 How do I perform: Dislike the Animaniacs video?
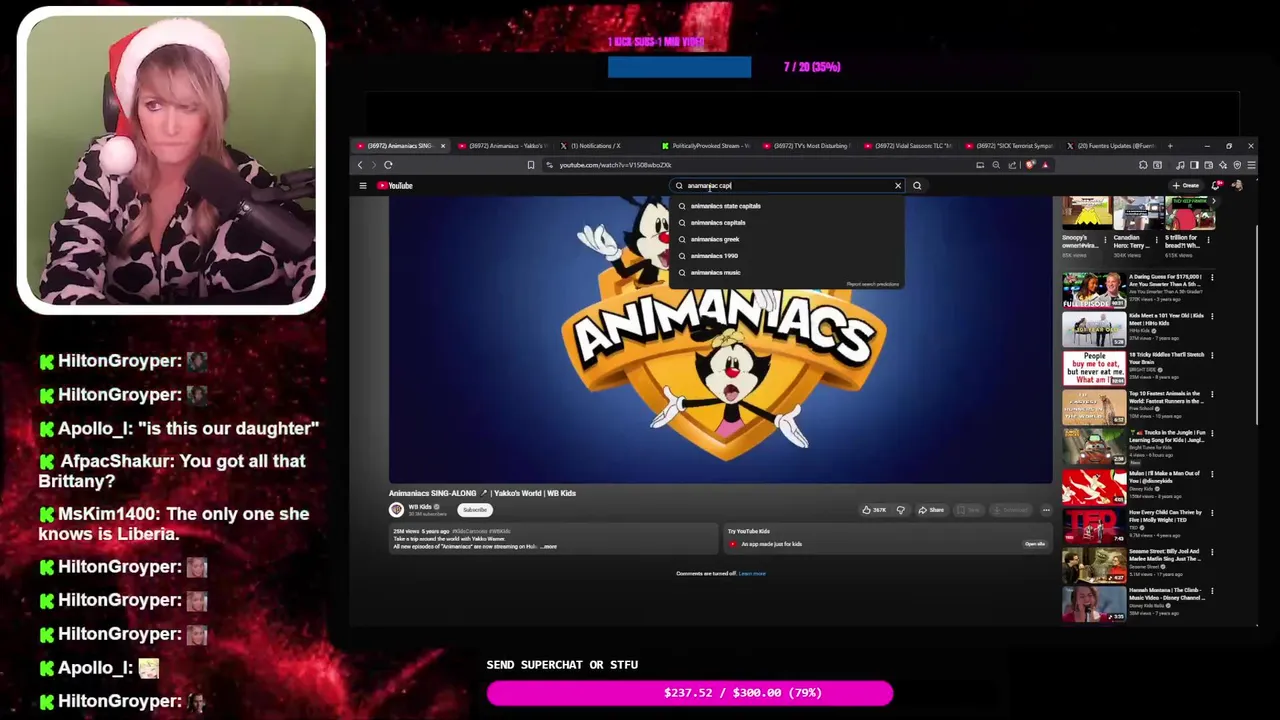click(x=900, y=510)
